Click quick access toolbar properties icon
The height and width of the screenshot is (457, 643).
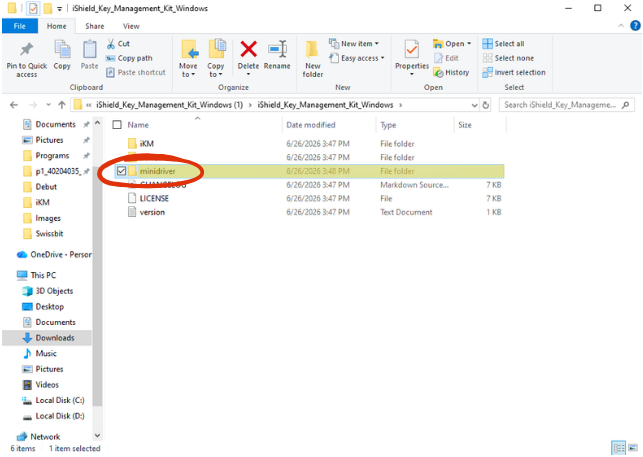(x=33, y=8)
